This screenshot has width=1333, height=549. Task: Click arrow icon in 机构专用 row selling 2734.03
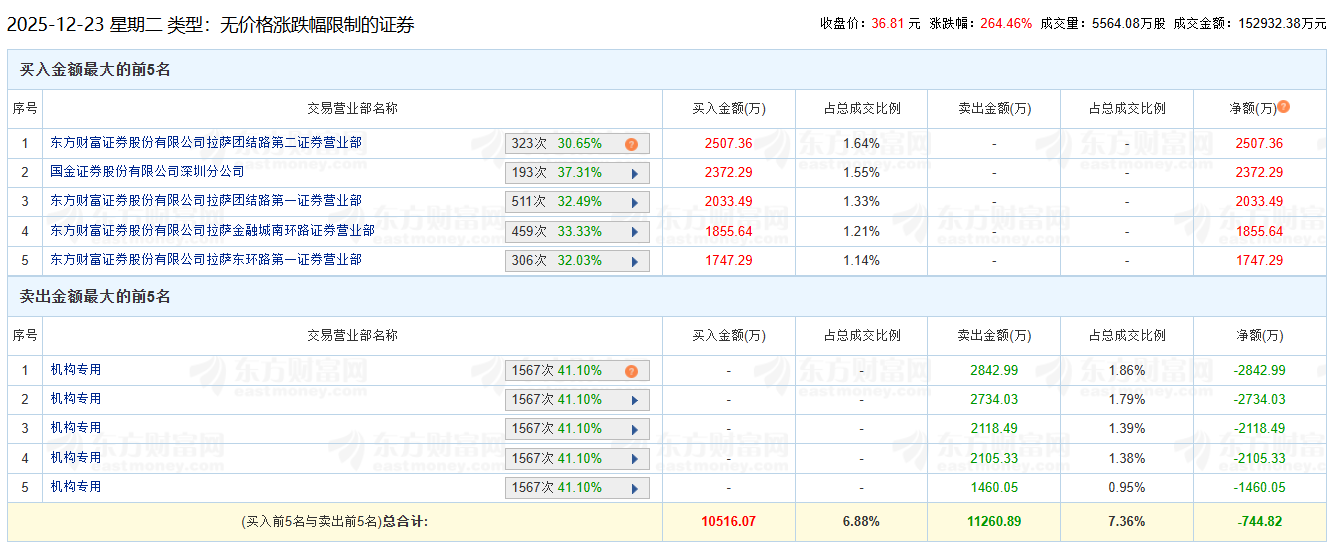pos(634,400)
